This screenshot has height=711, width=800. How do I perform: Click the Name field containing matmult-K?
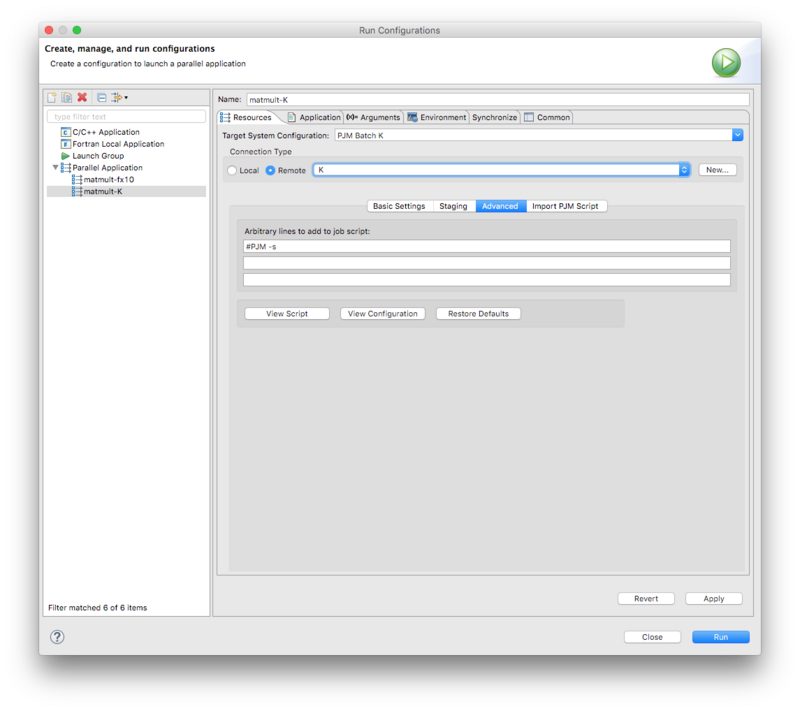497,99
